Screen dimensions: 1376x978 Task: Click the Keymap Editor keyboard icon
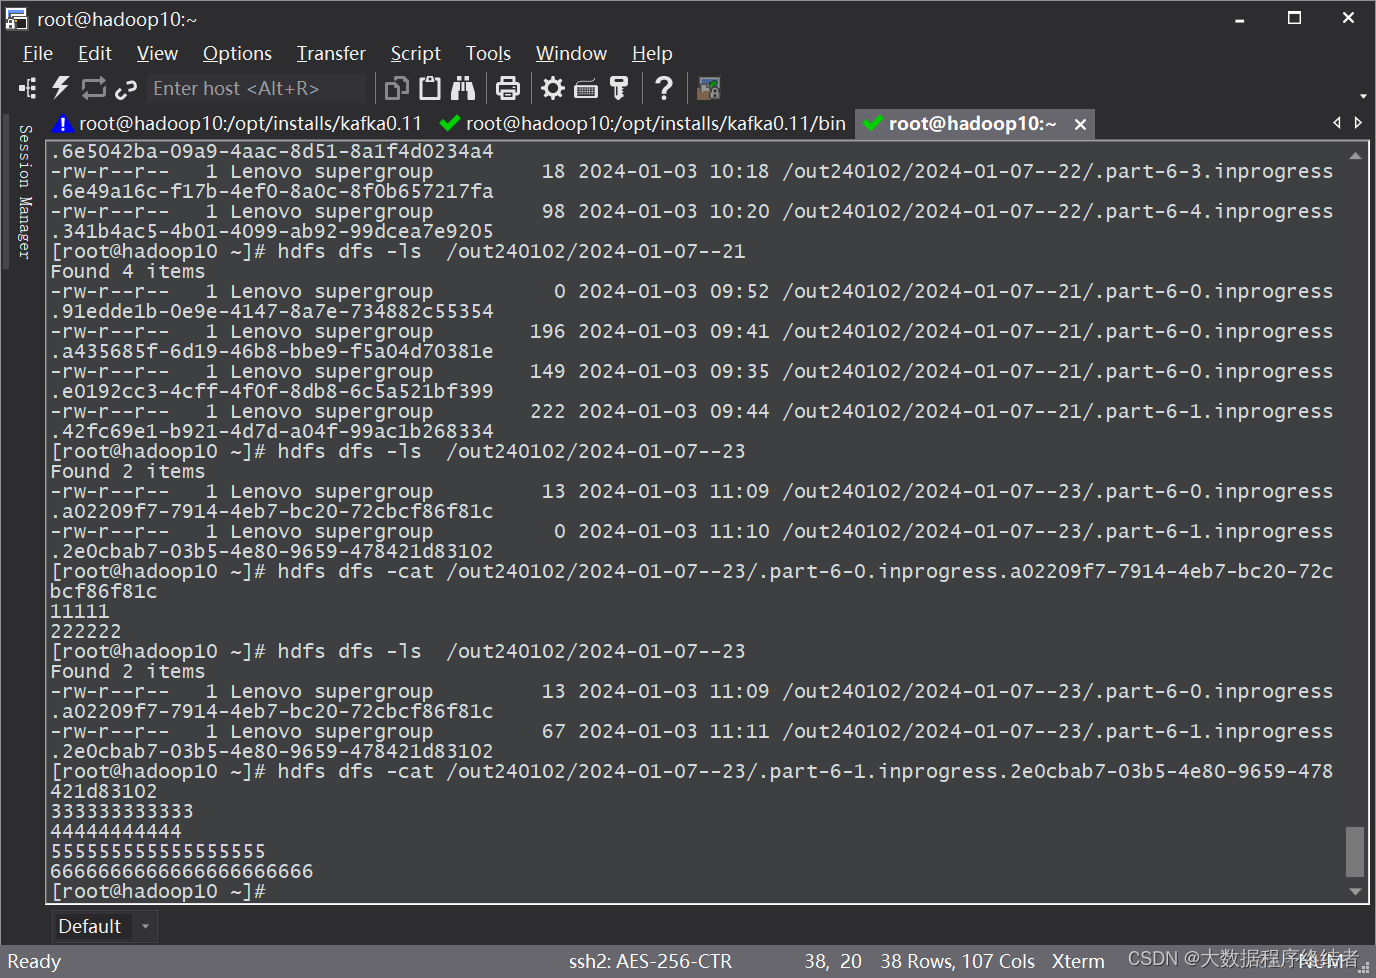[586, 89]
